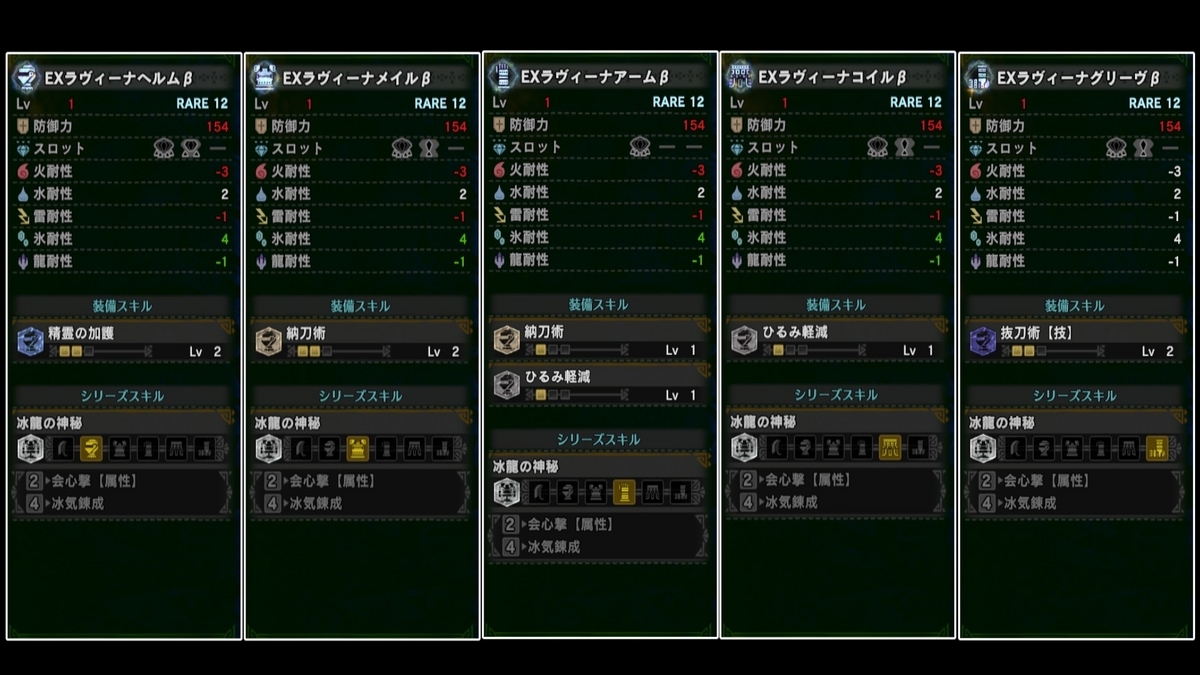Viewport: 1200px width, 675px height.
Task: Select the ひるみ軽減 skill icon on coil panel
Action: point(745,340)
